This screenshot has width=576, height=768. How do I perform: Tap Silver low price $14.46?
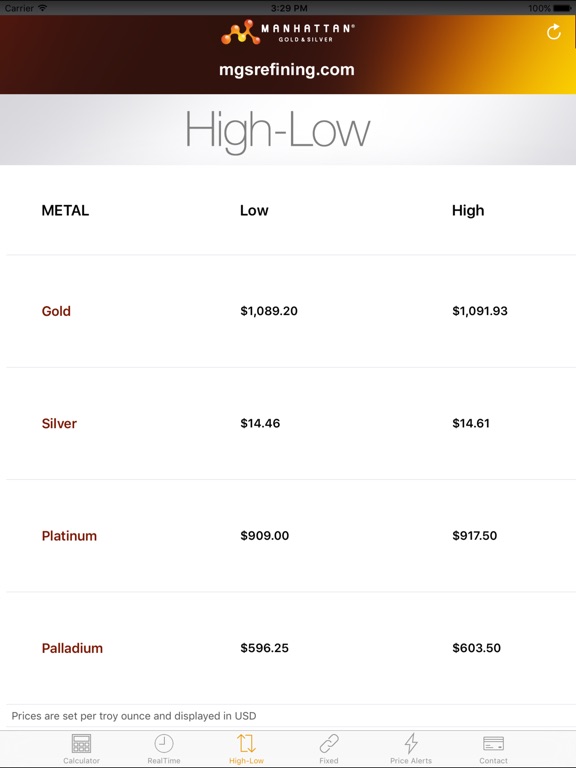point(260,423)
